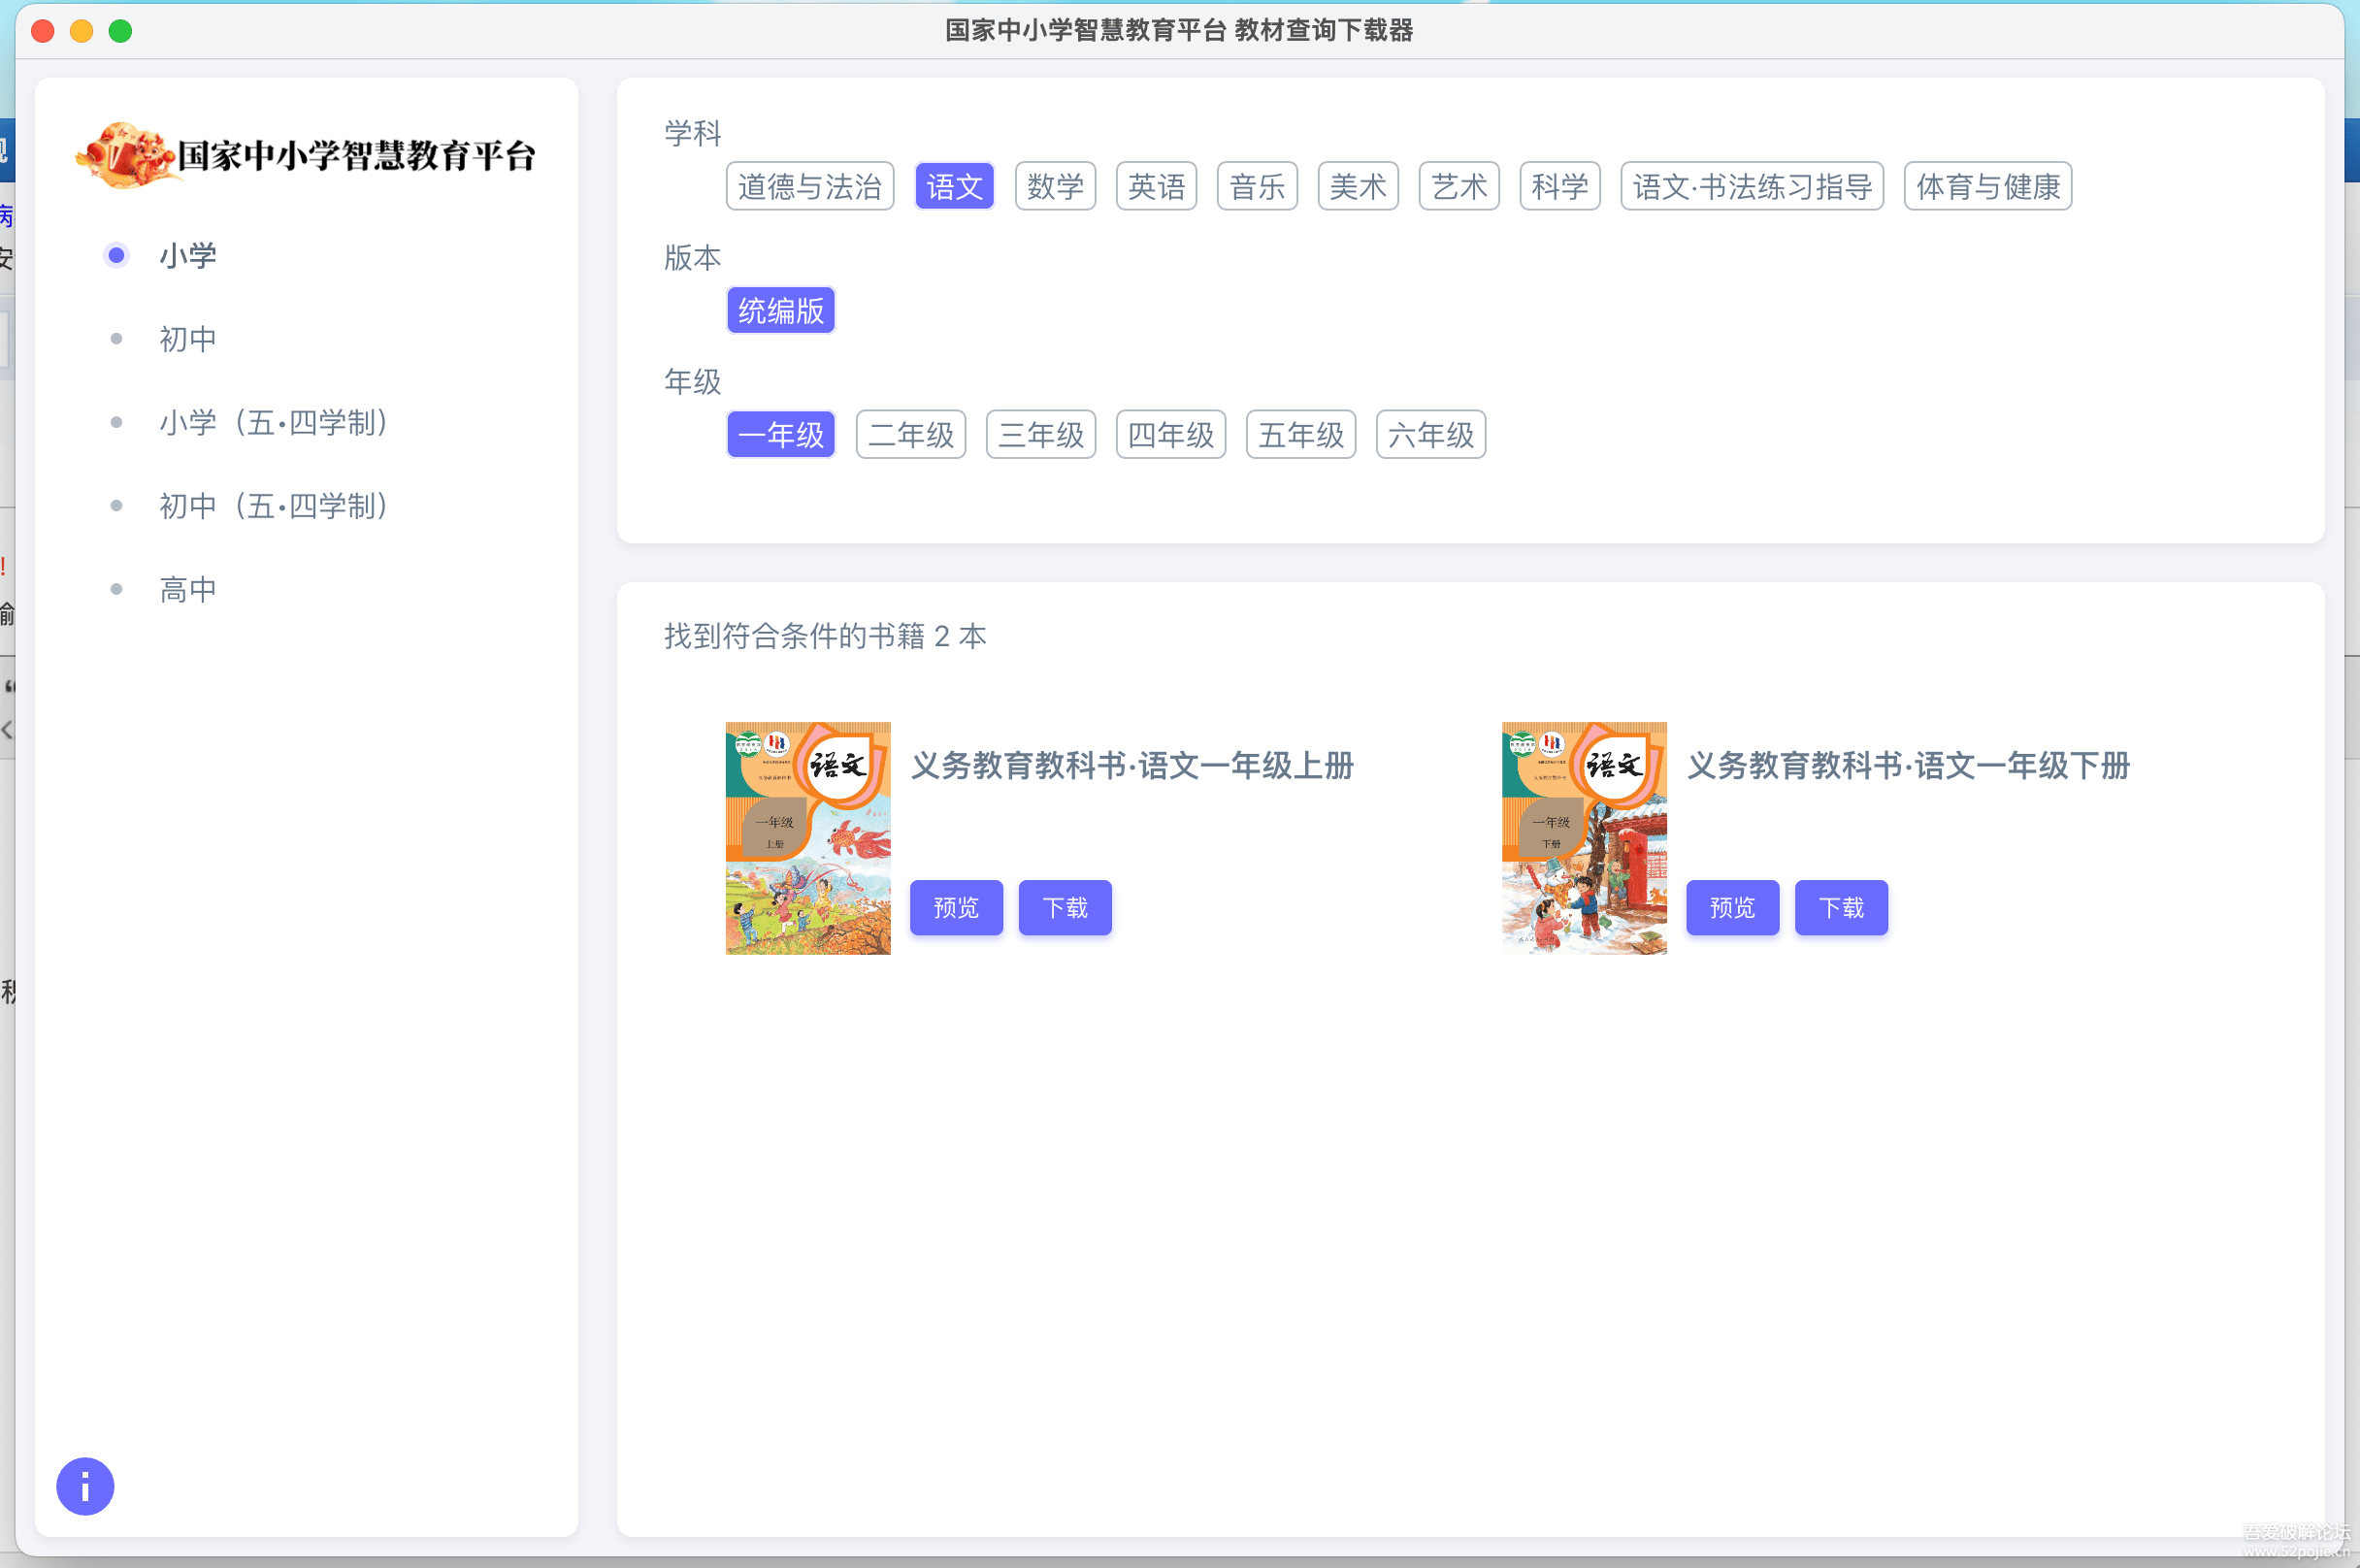
Task: Preview 语文一年级下册 textbook
Action: 1732,907
